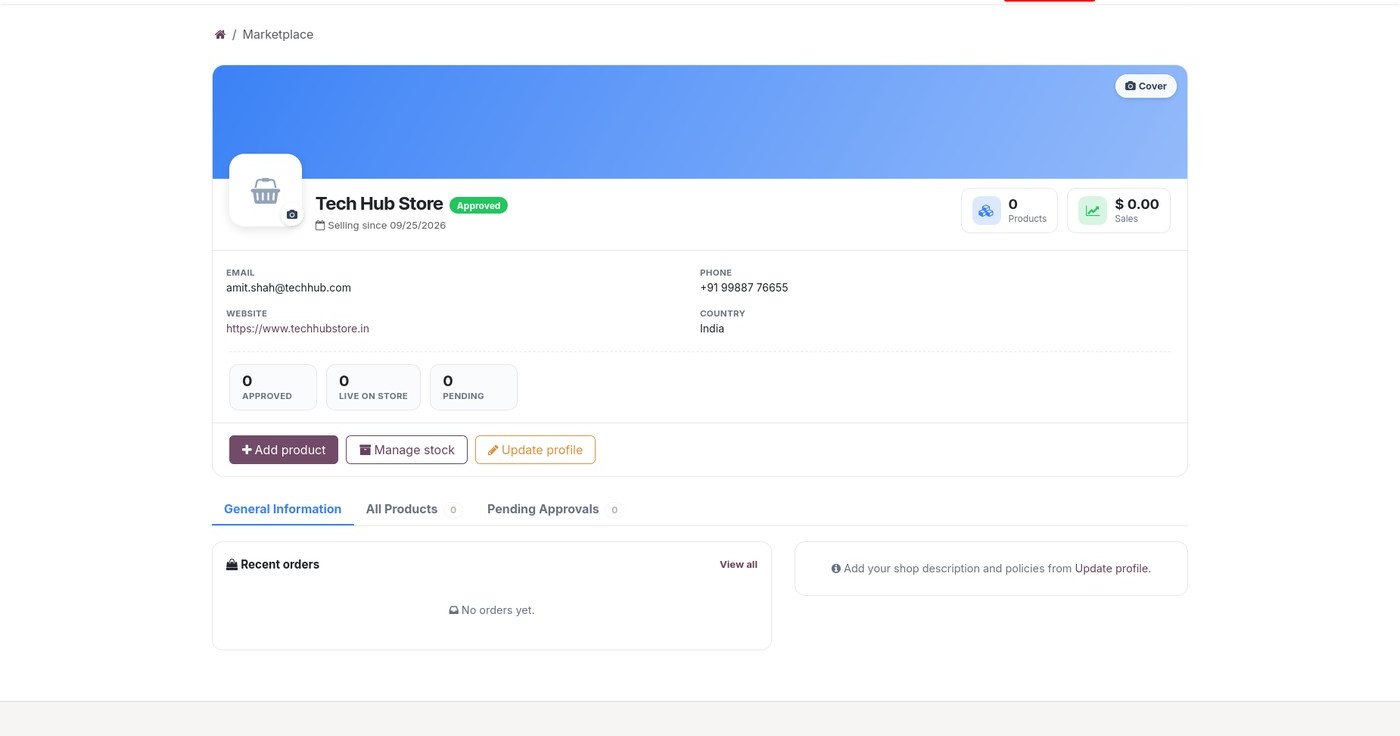Open Manage stock
This screenshot has width=1400, height=736.
[x=407, y=450]
